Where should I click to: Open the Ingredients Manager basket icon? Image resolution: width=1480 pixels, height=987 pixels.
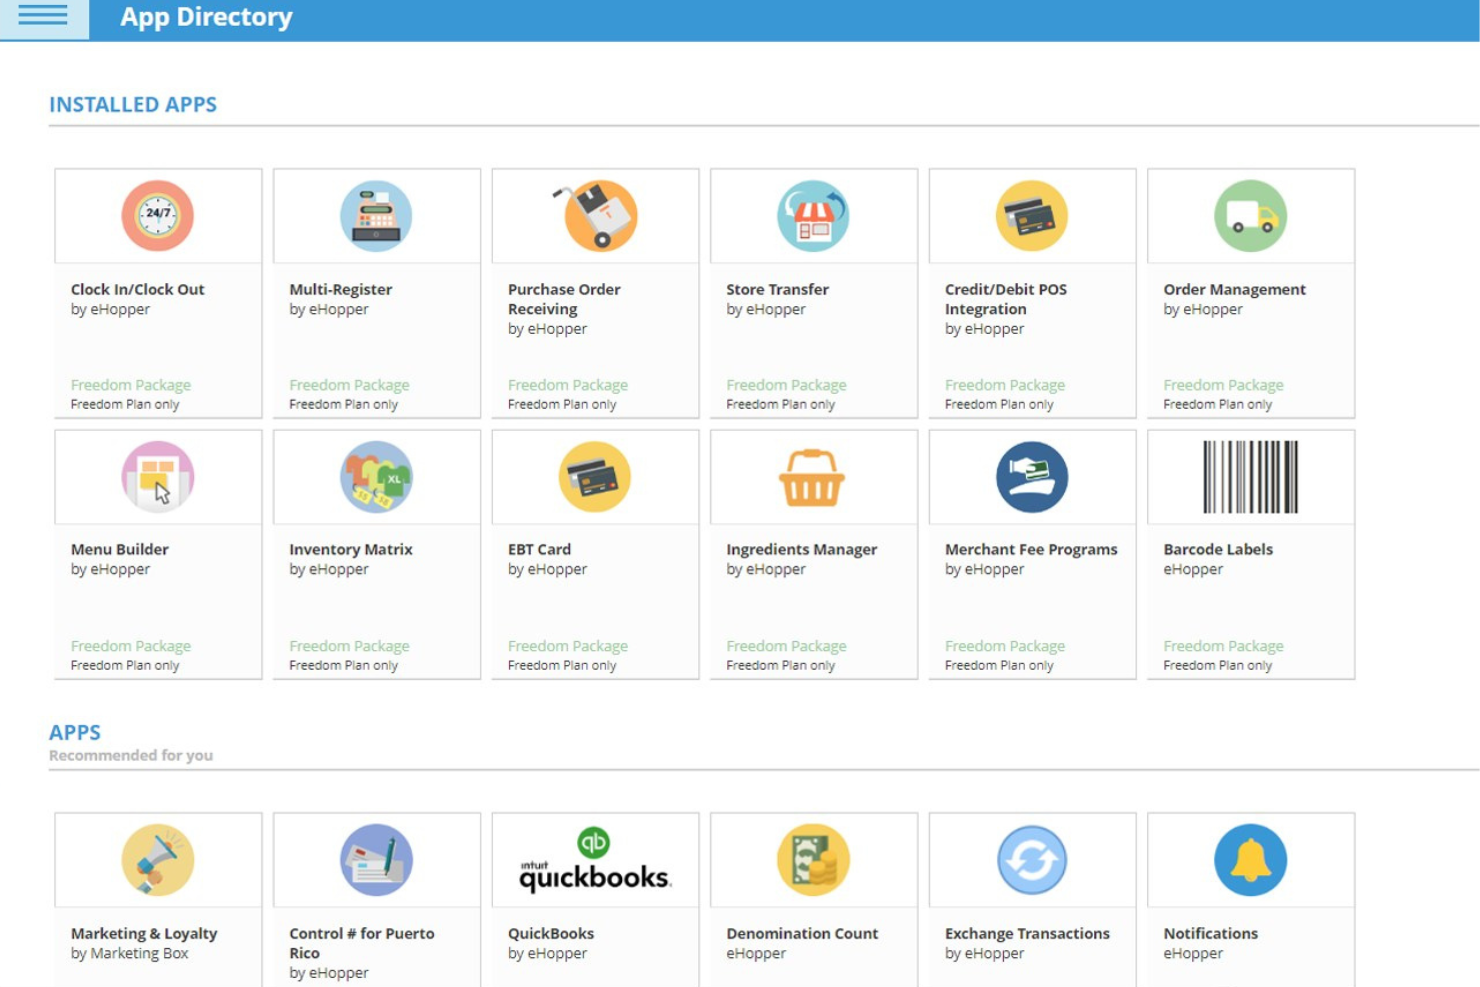tap(812, 477)
